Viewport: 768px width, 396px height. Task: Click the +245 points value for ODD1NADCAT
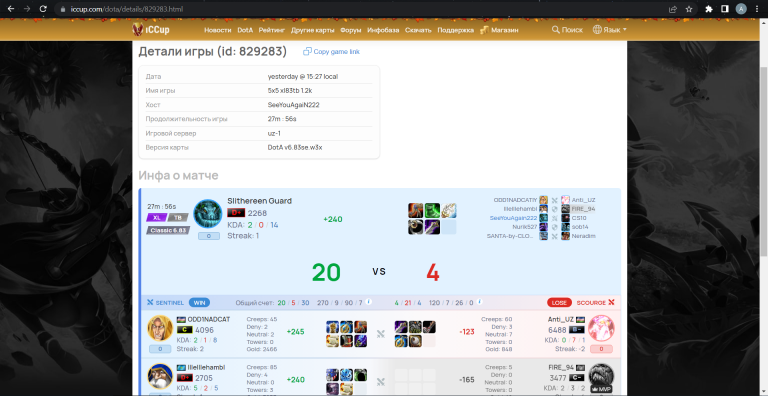point(295,332)
